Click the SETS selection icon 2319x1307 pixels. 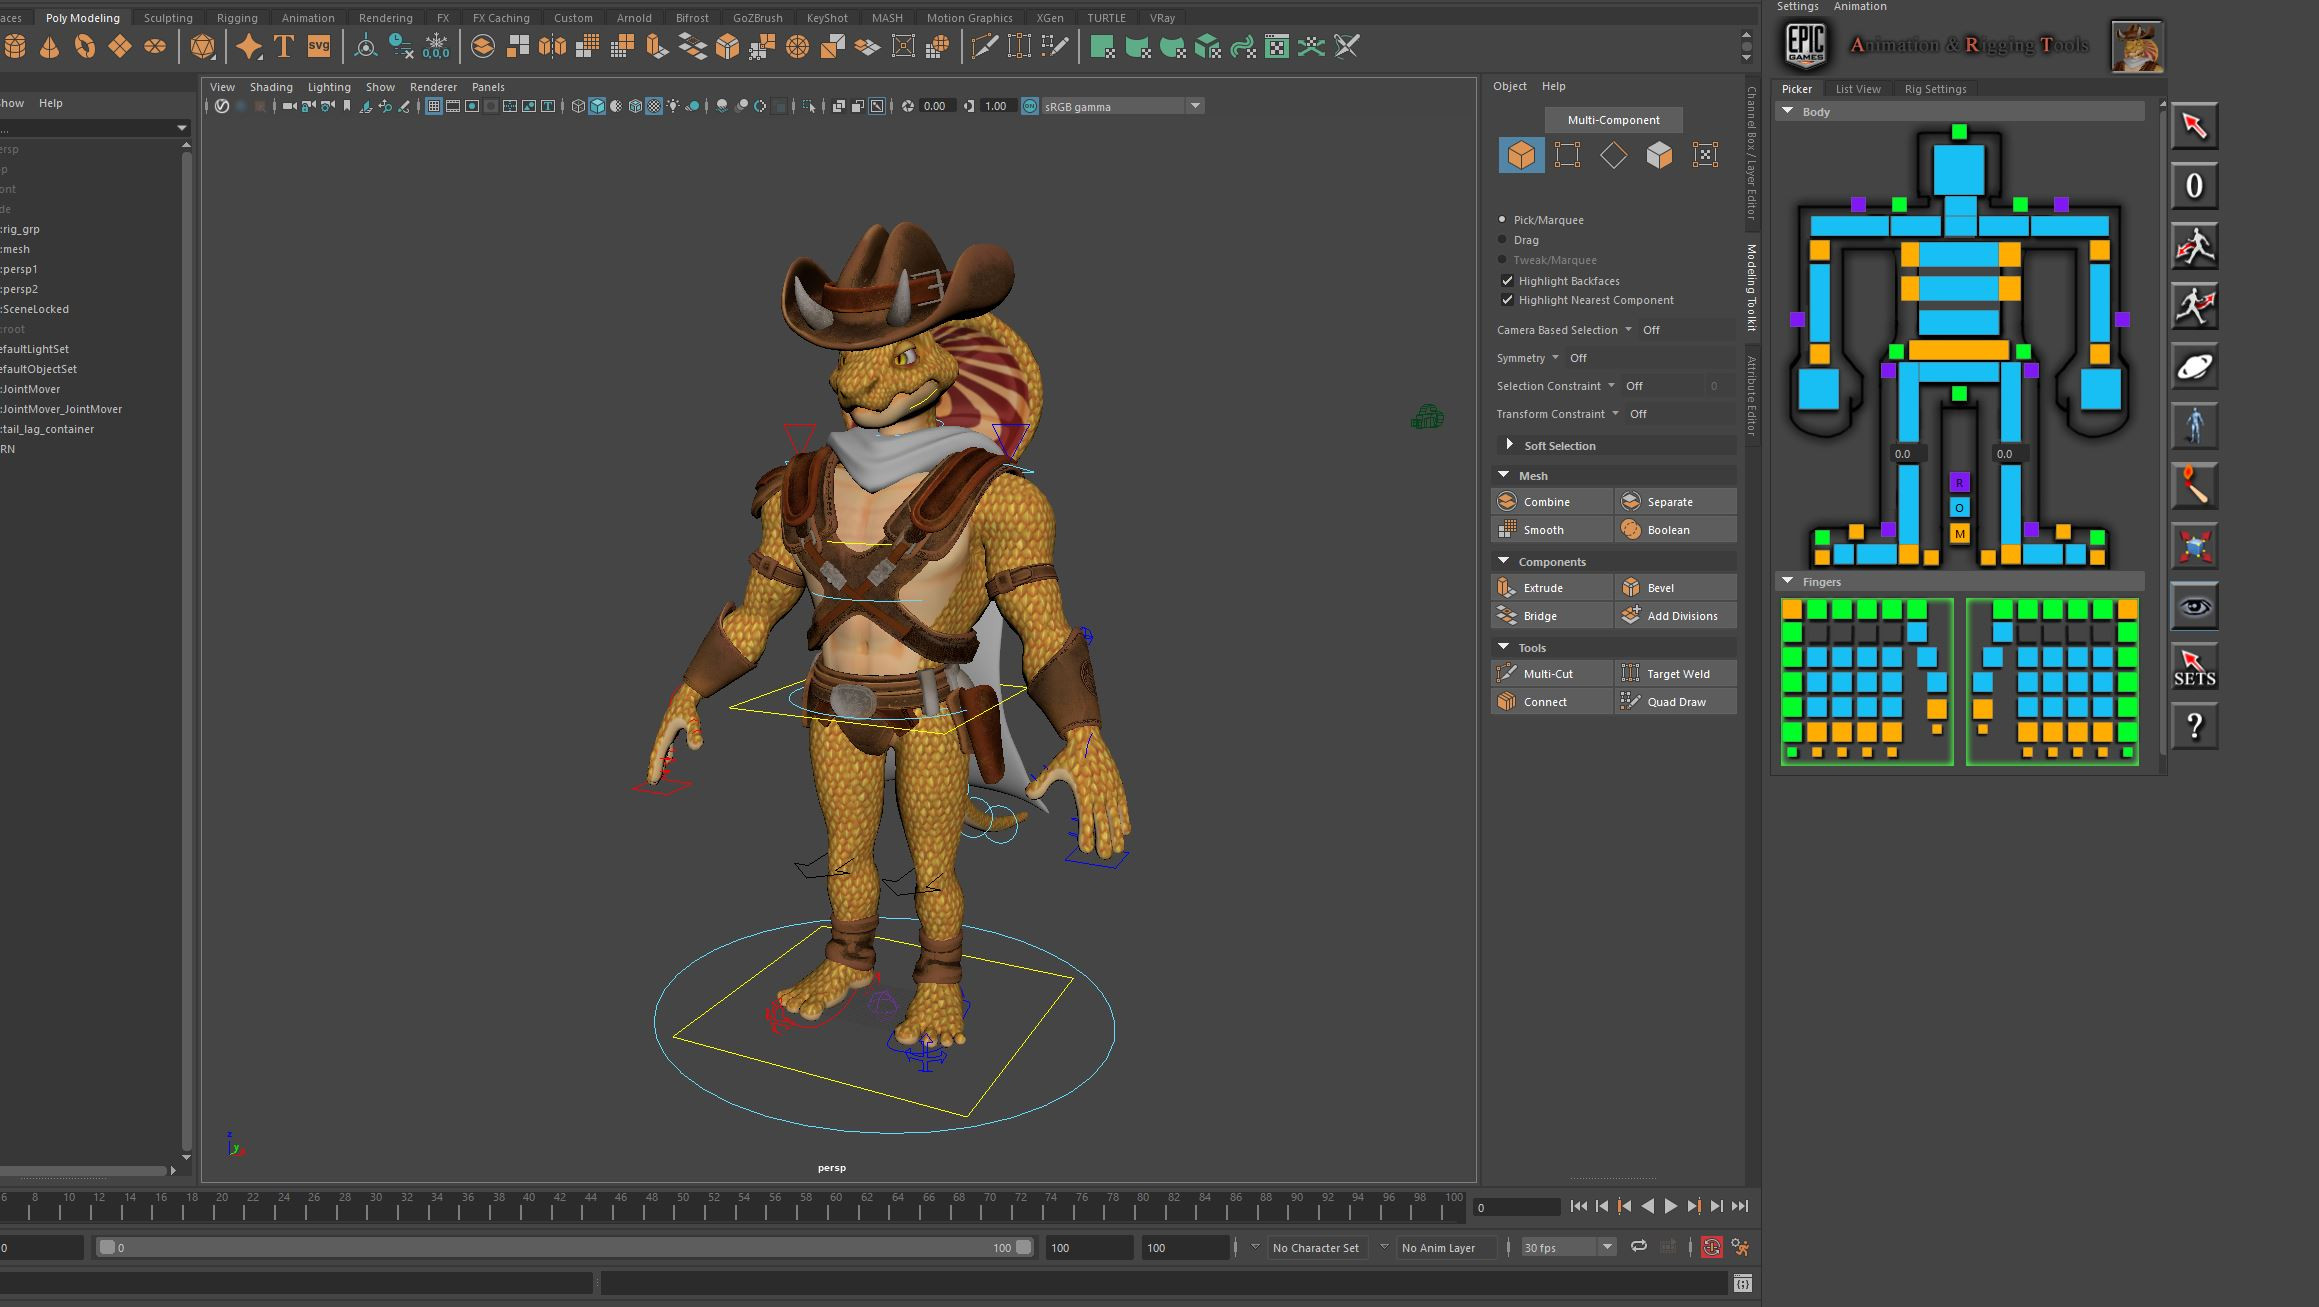tap(2194, 667)
